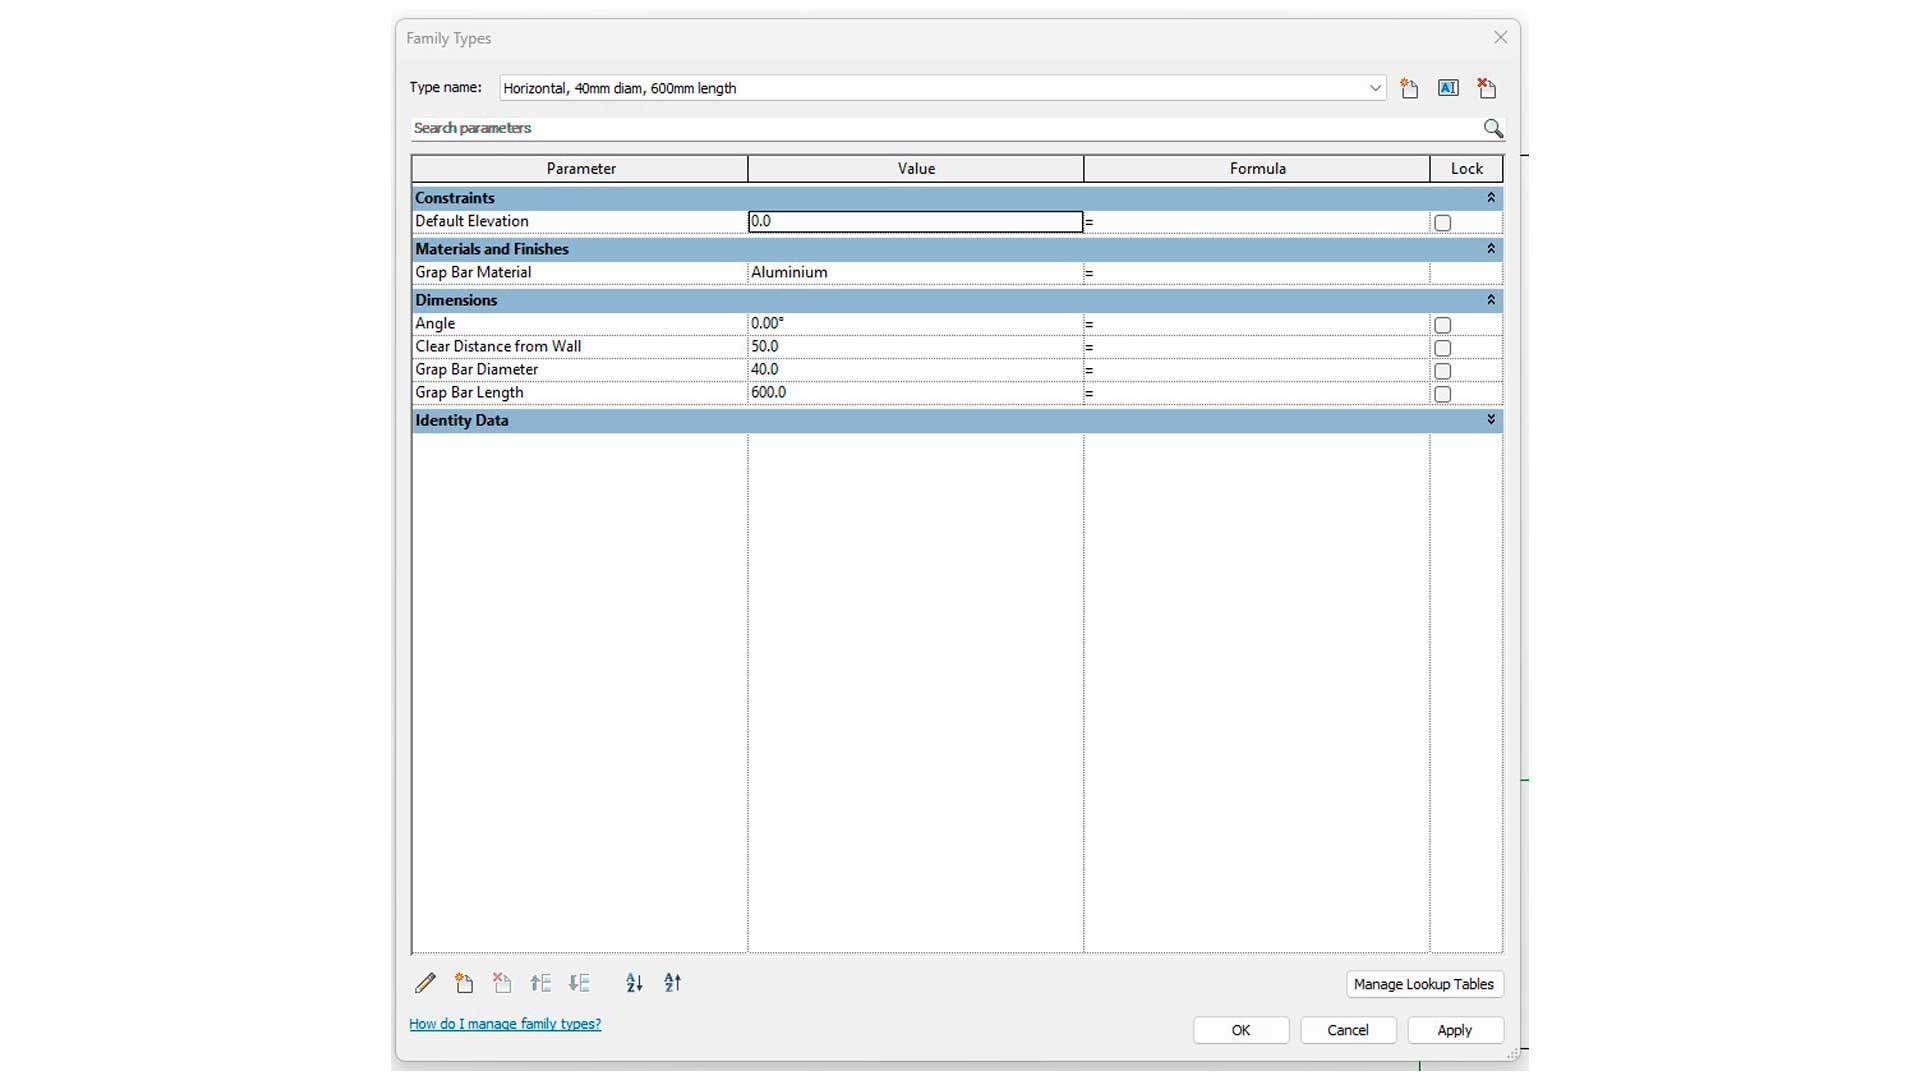Click the New Type icon
The height and width of the screenshot is (1080, 1920).
pyautogui.click(x=1409, y=88)
